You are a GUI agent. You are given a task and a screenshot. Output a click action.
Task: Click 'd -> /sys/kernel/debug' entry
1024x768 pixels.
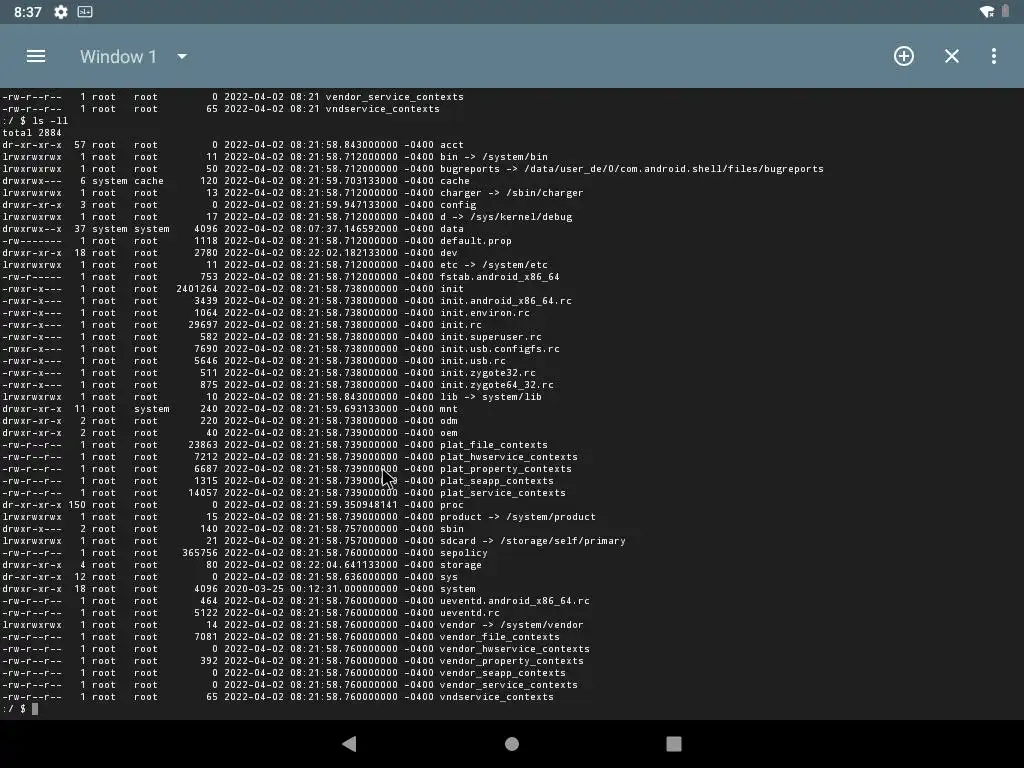click(505, 217)
